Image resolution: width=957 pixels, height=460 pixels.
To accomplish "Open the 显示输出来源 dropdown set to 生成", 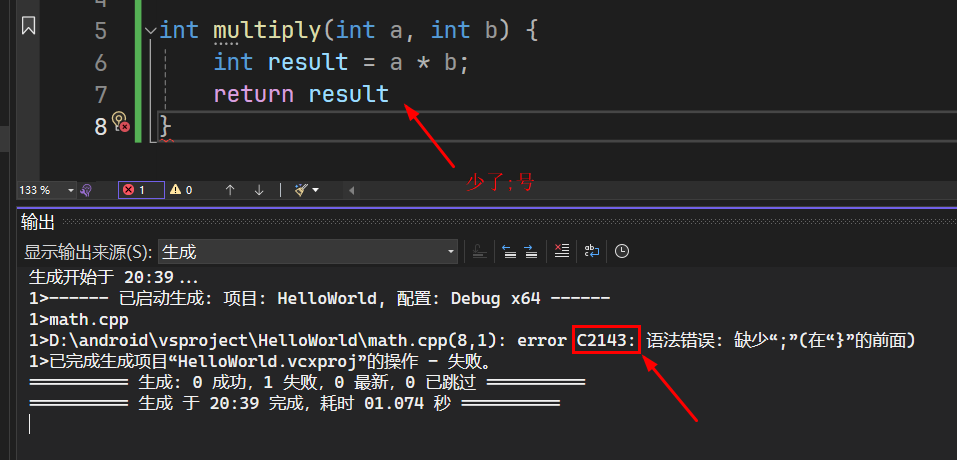I will [451, 252].
